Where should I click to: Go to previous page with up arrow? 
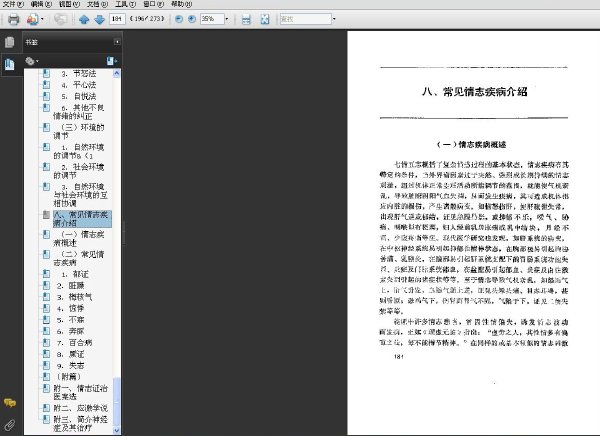coord(84,19)
